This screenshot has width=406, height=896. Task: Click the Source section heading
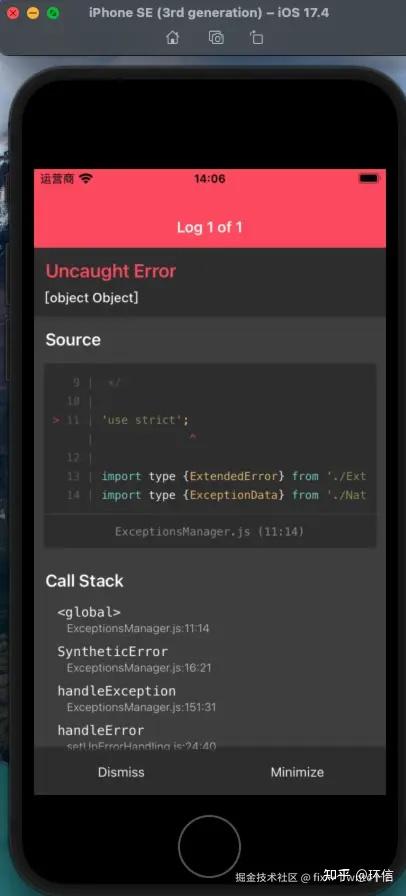tap(73, 339)
